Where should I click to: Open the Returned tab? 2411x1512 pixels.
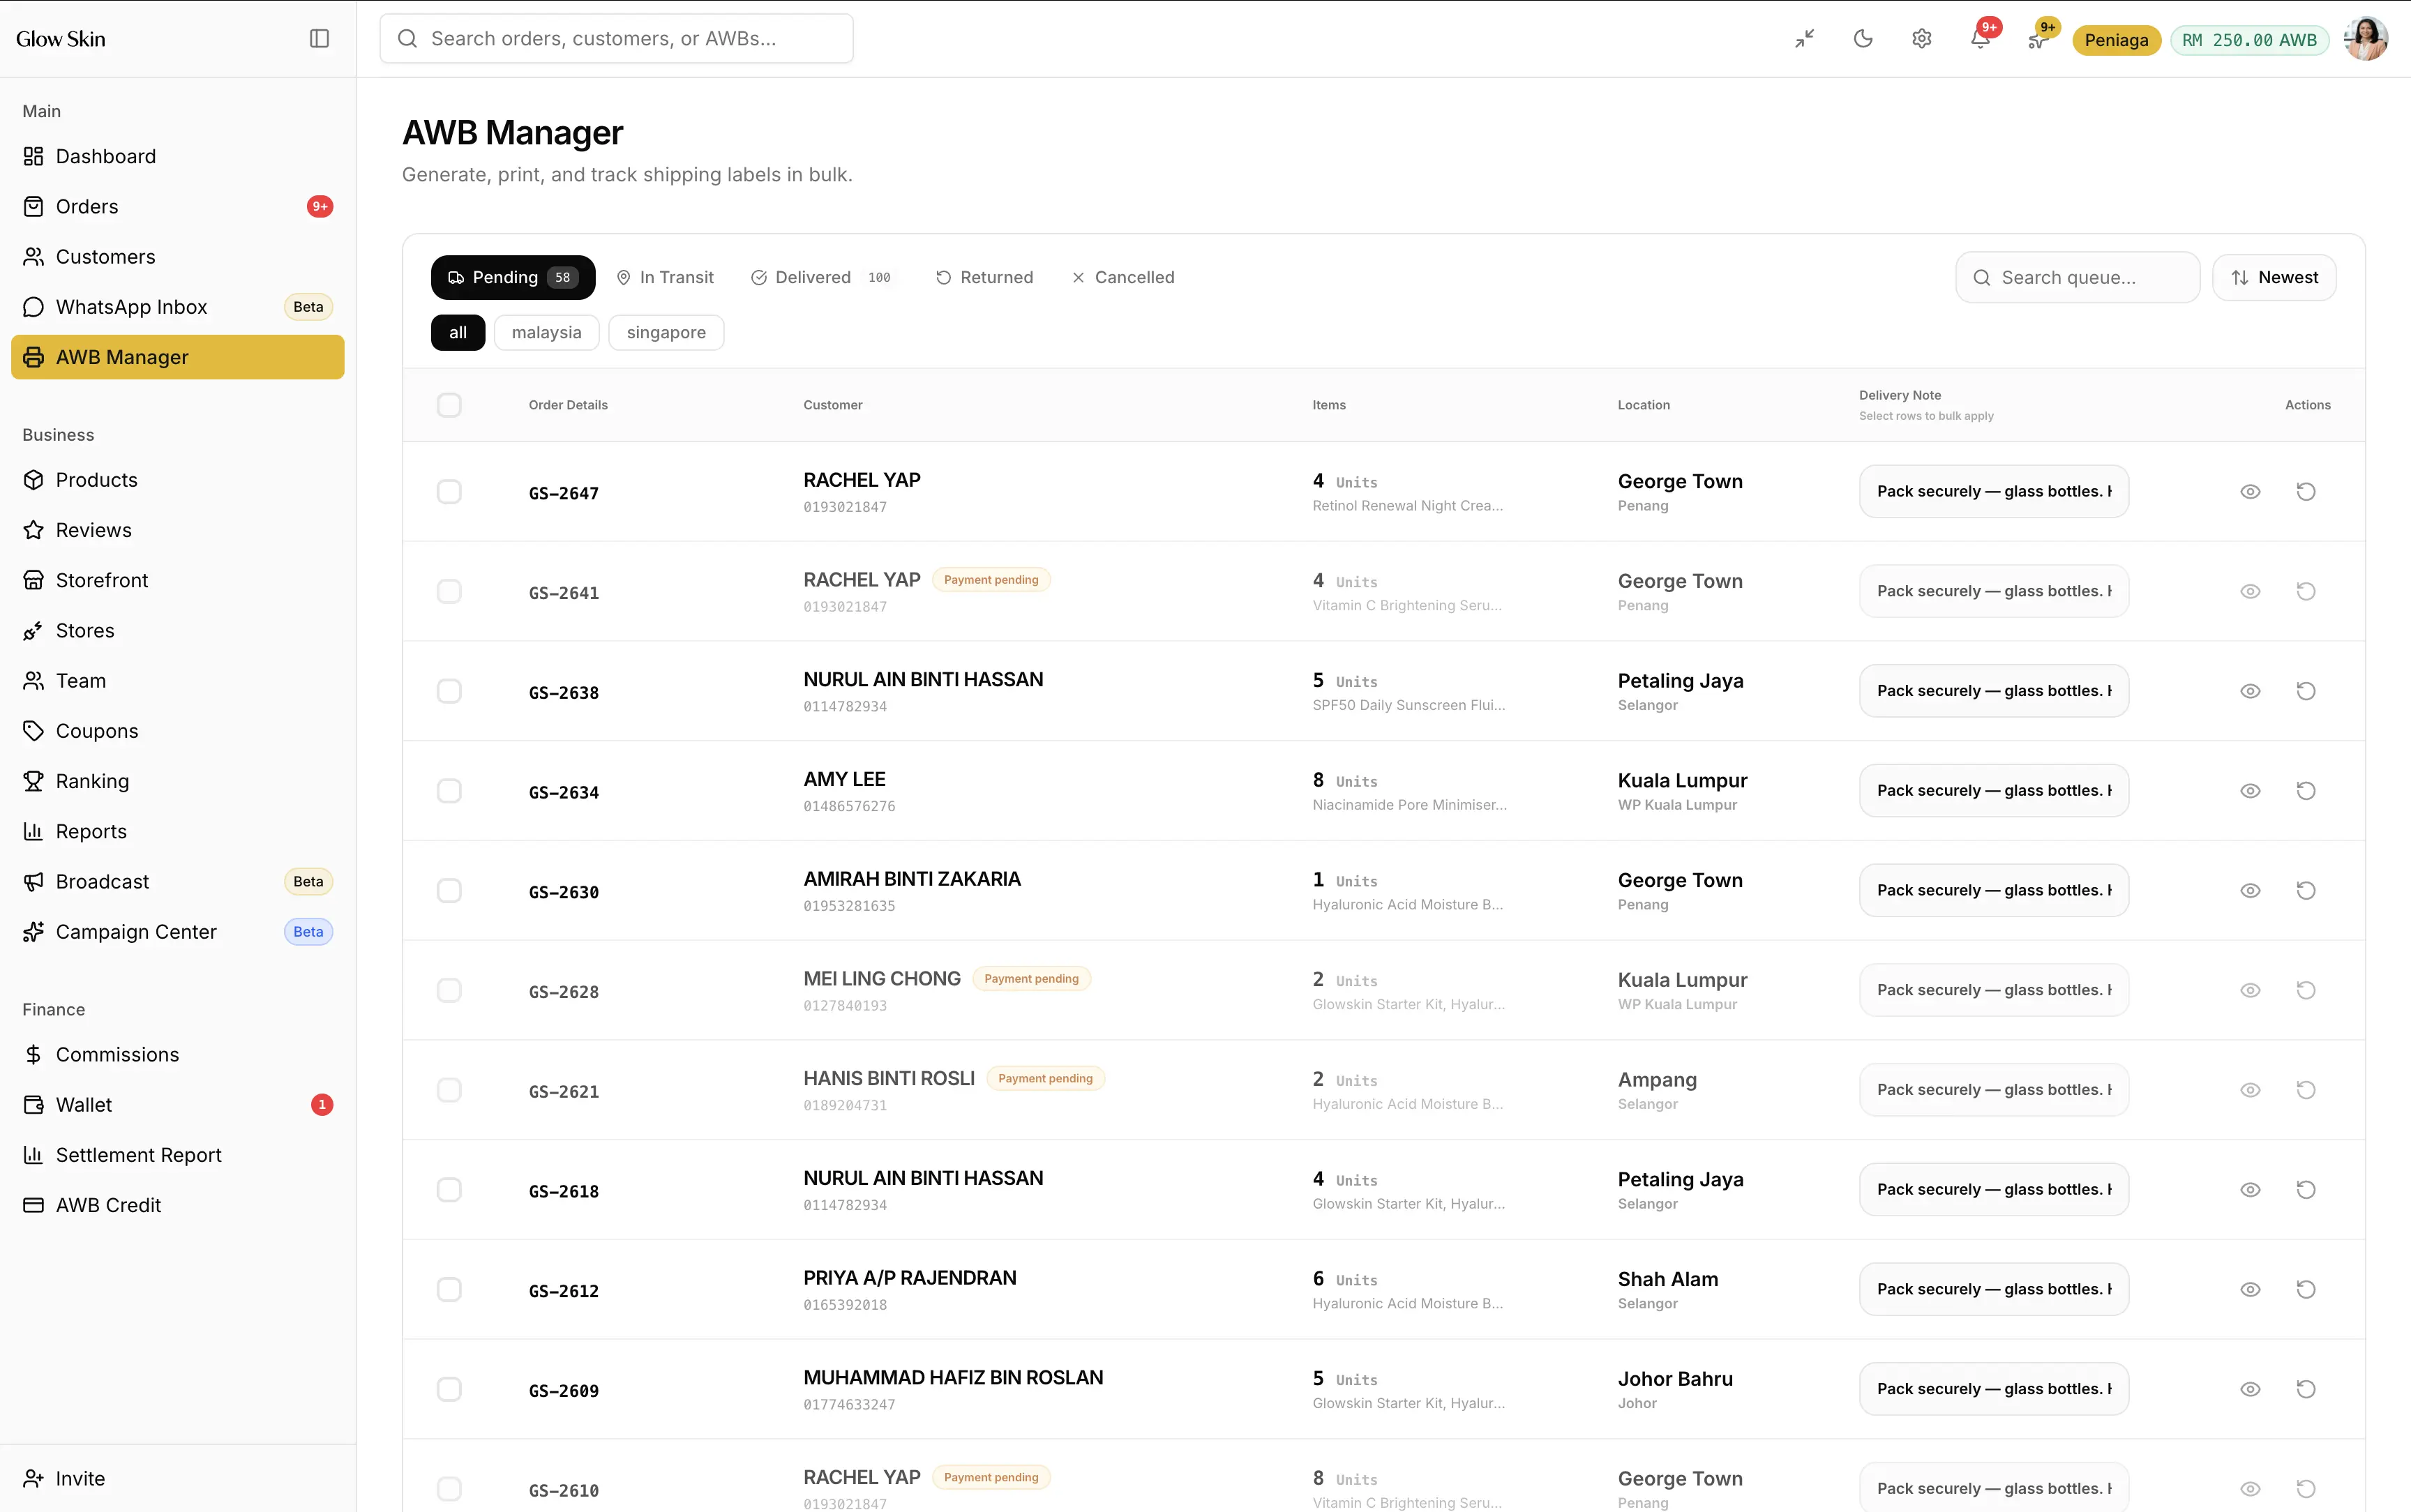[984, 277]
